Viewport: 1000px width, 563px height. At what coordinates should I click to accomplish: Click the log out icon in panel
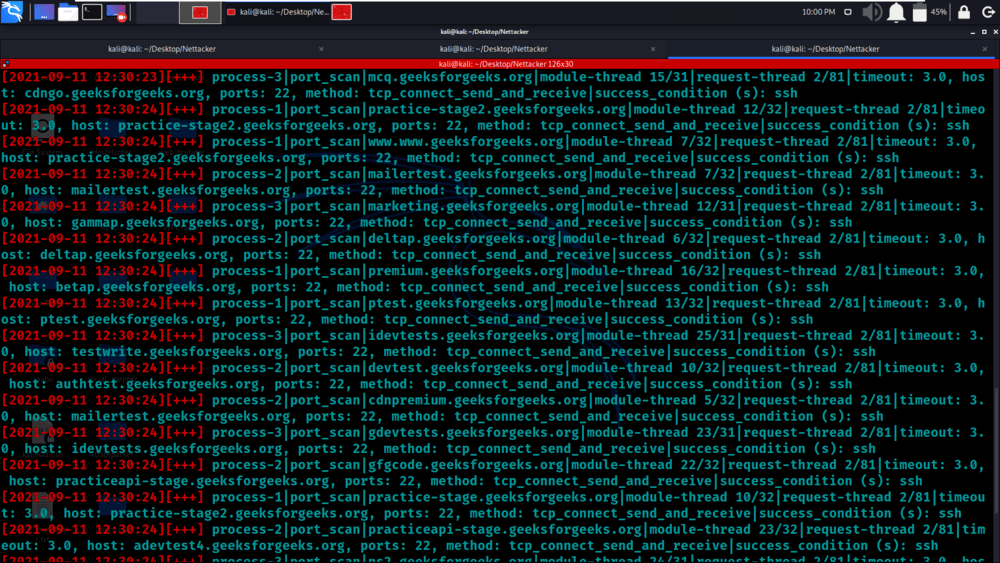[x=988, y=12]
